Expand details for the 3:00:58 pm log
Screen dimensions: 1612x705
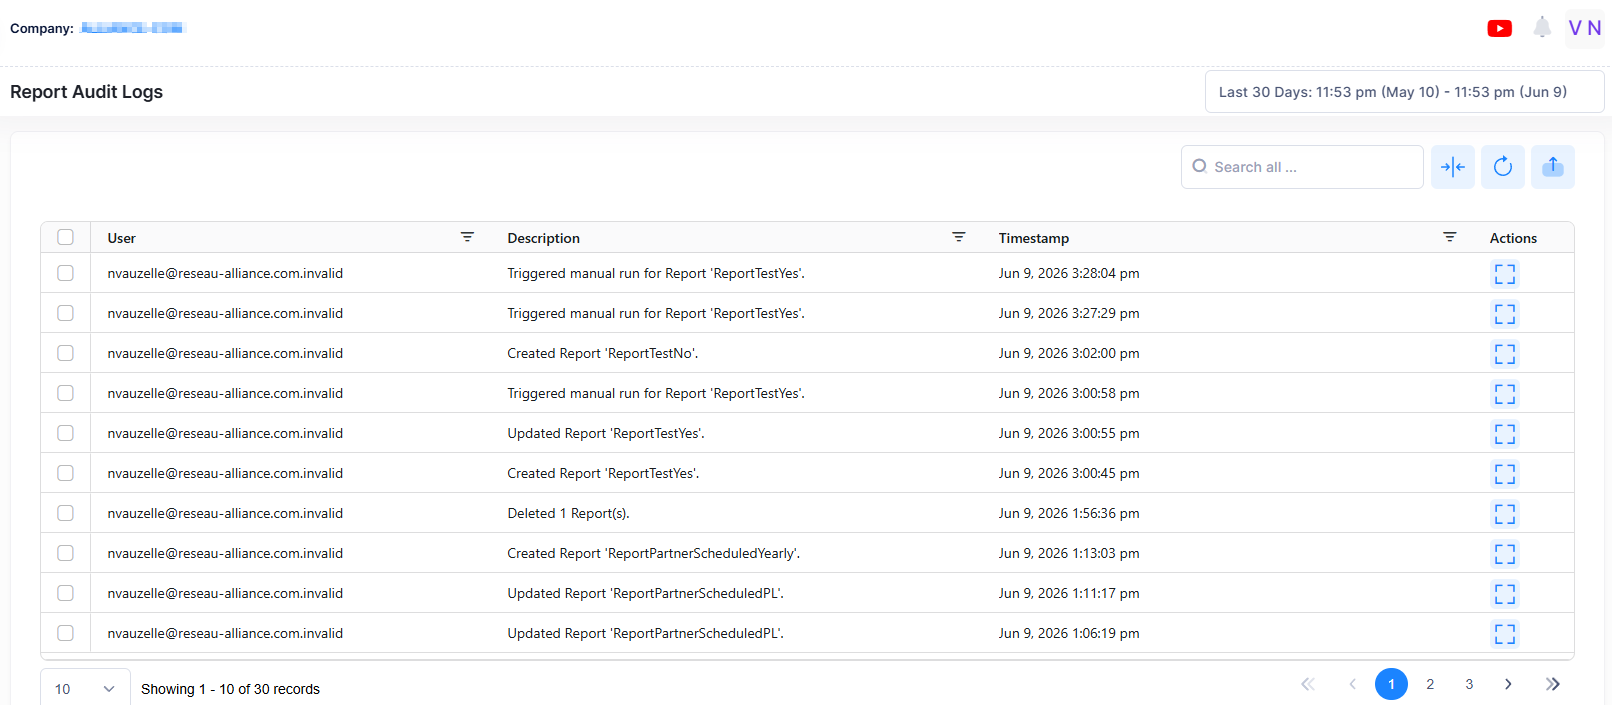click(x=1505, y=393)
